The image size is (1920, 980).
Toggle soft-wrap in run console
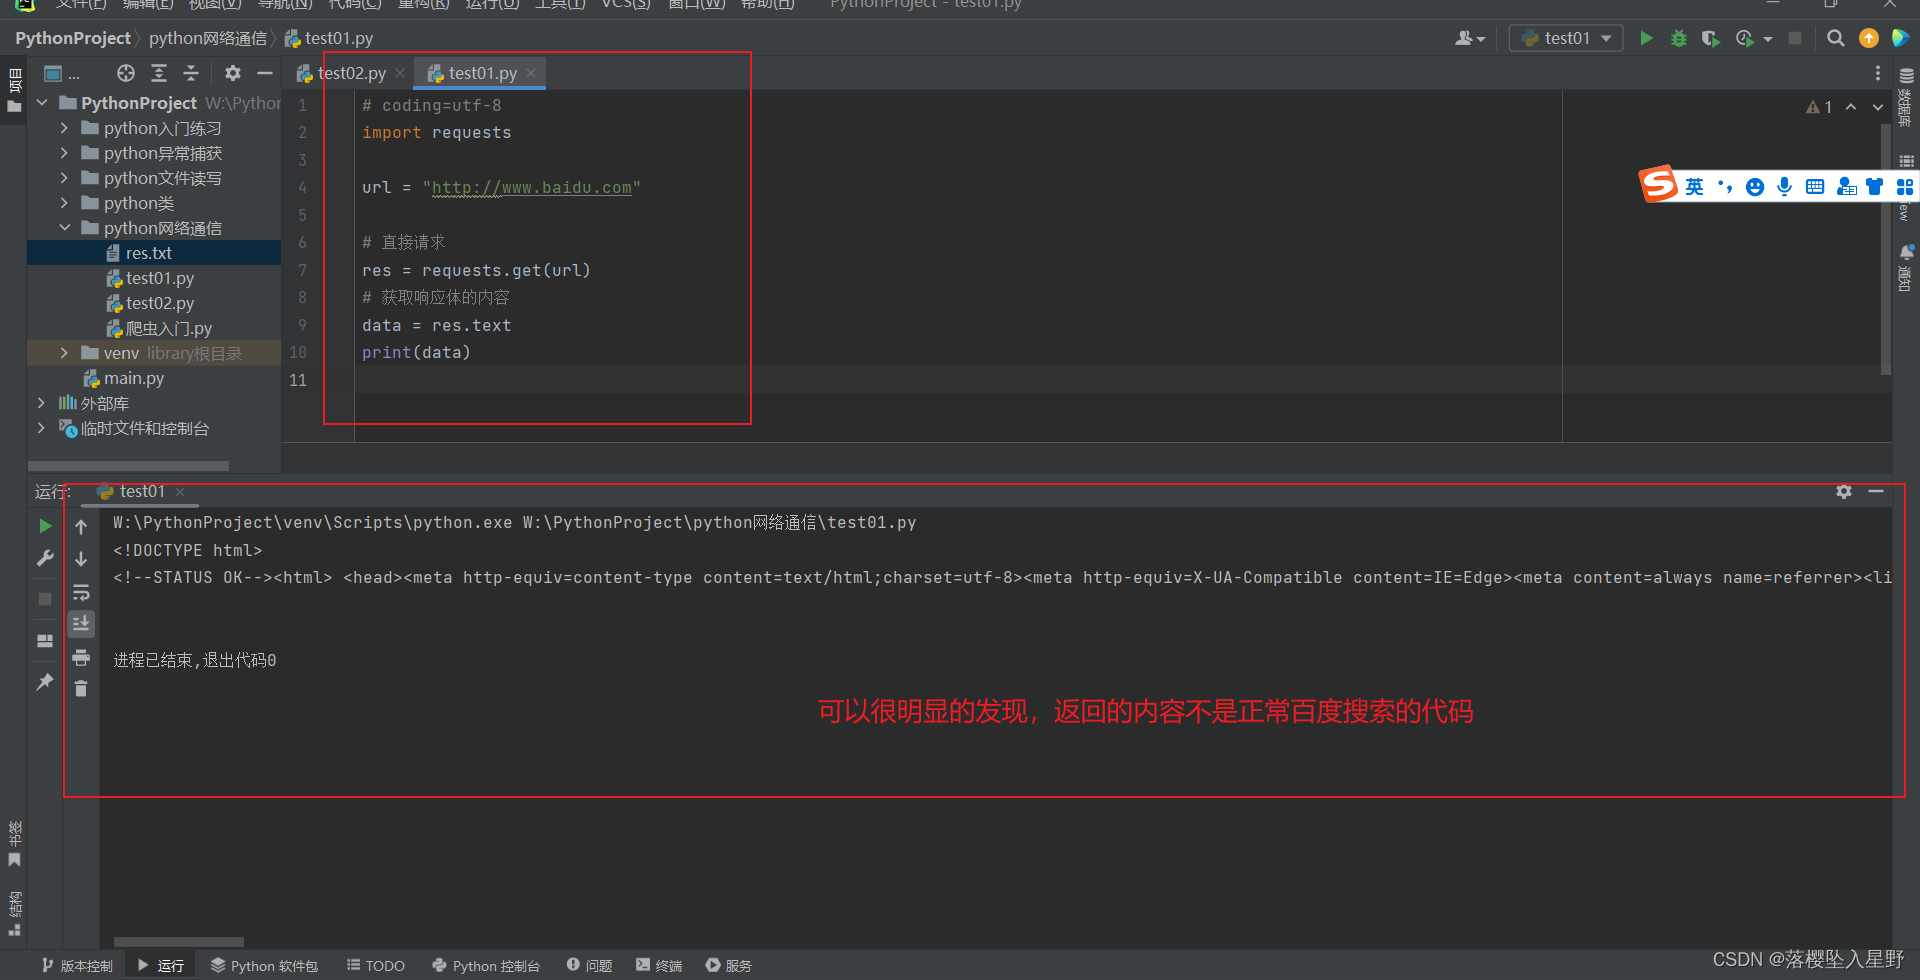(x=81, y=592)
